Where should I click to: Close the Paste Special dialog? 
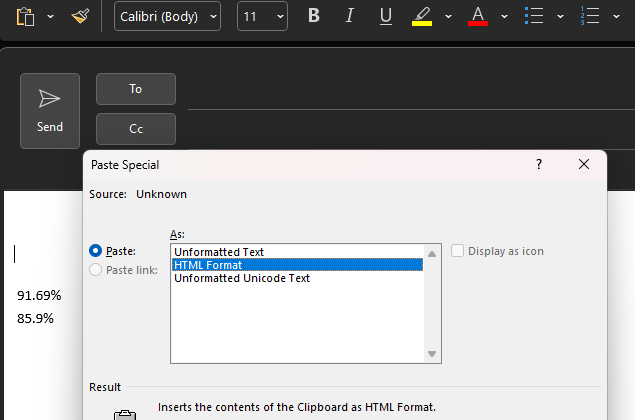click(x=584, y=164)
